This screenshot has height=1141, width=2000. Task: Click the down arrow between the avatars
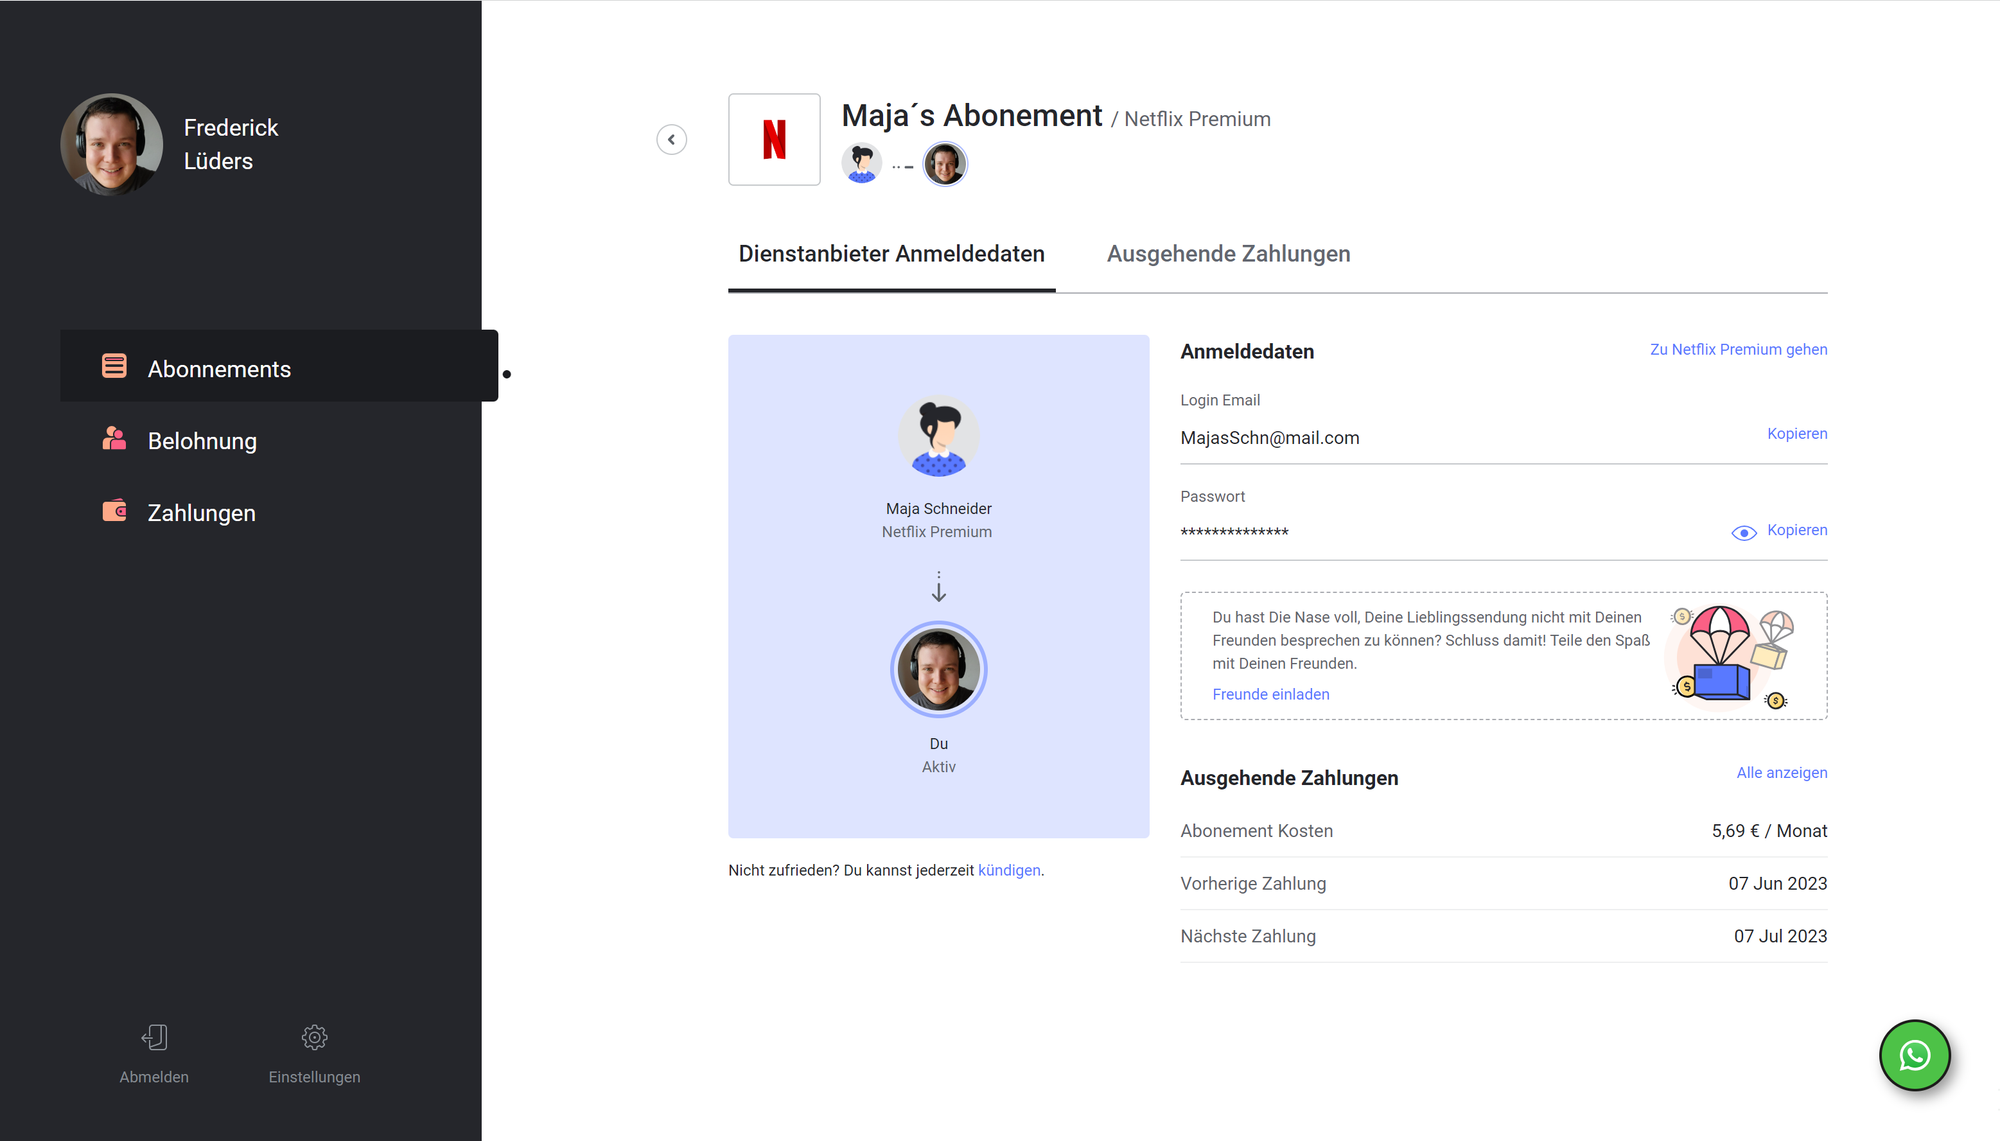click(938, 587)
